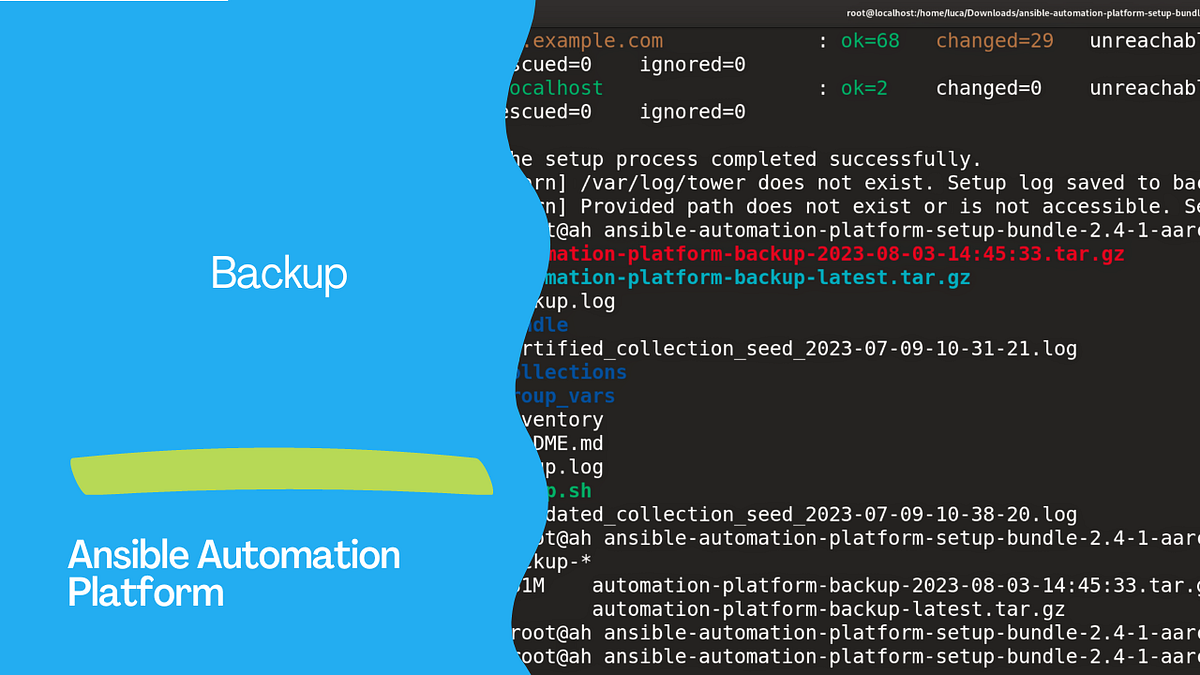The image size is (1200, 675).
Task: Click the green highlight bar graphic
Action: click(281, 473)
